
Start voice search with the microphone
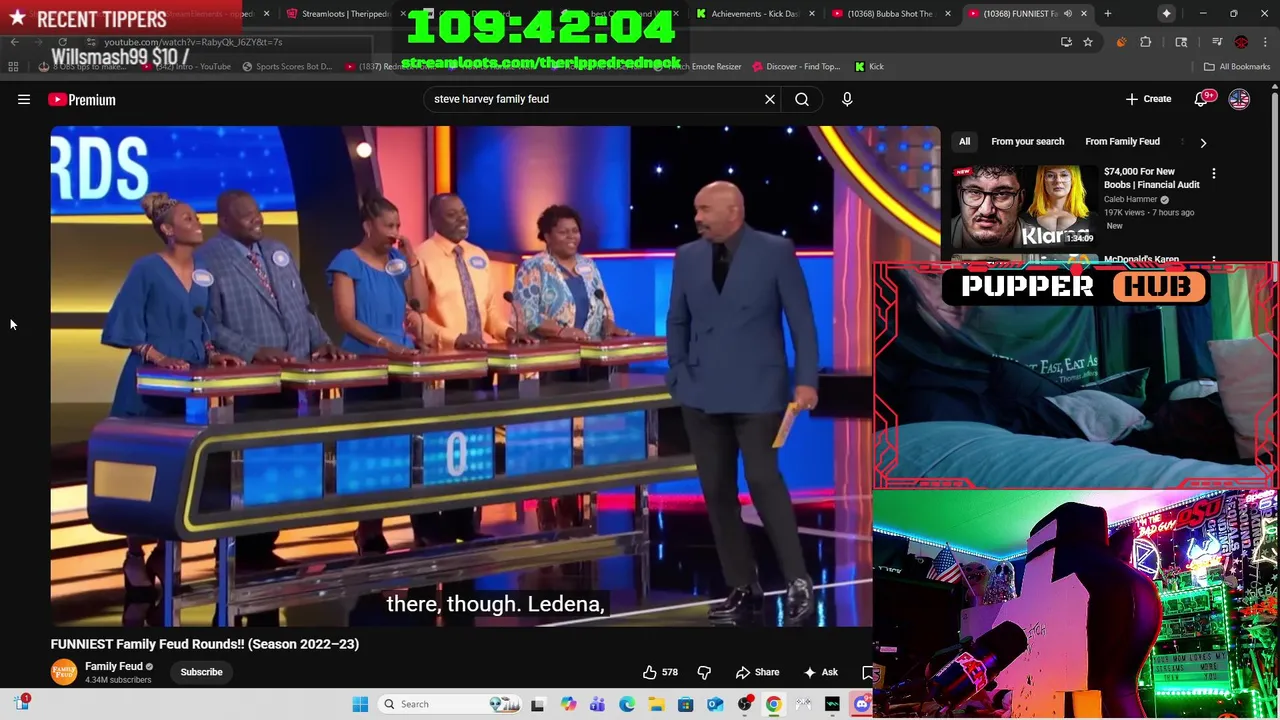click(847, 99)
